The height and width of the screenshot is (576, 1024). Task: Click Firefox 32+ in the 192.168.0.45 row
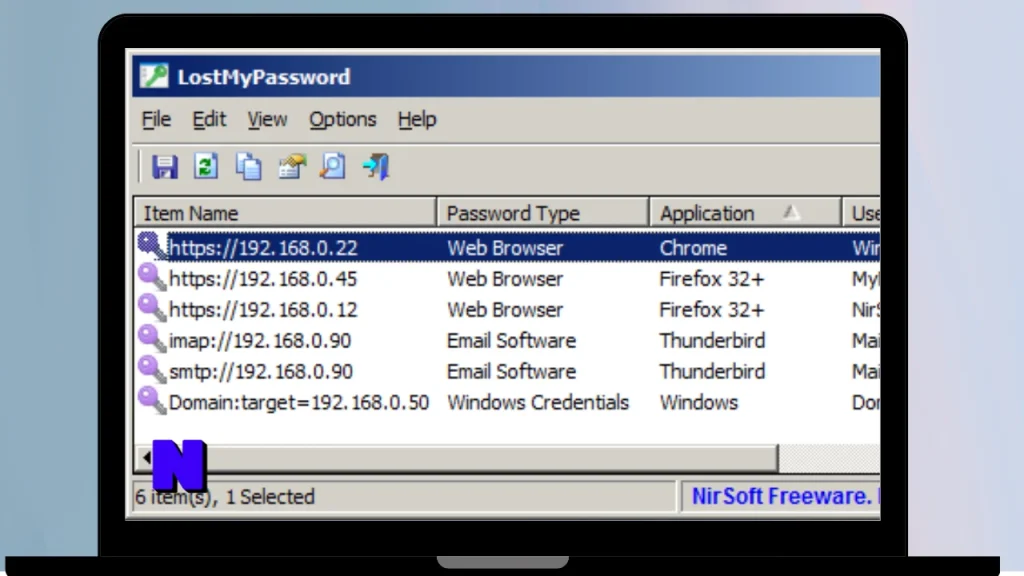[712, 279]
